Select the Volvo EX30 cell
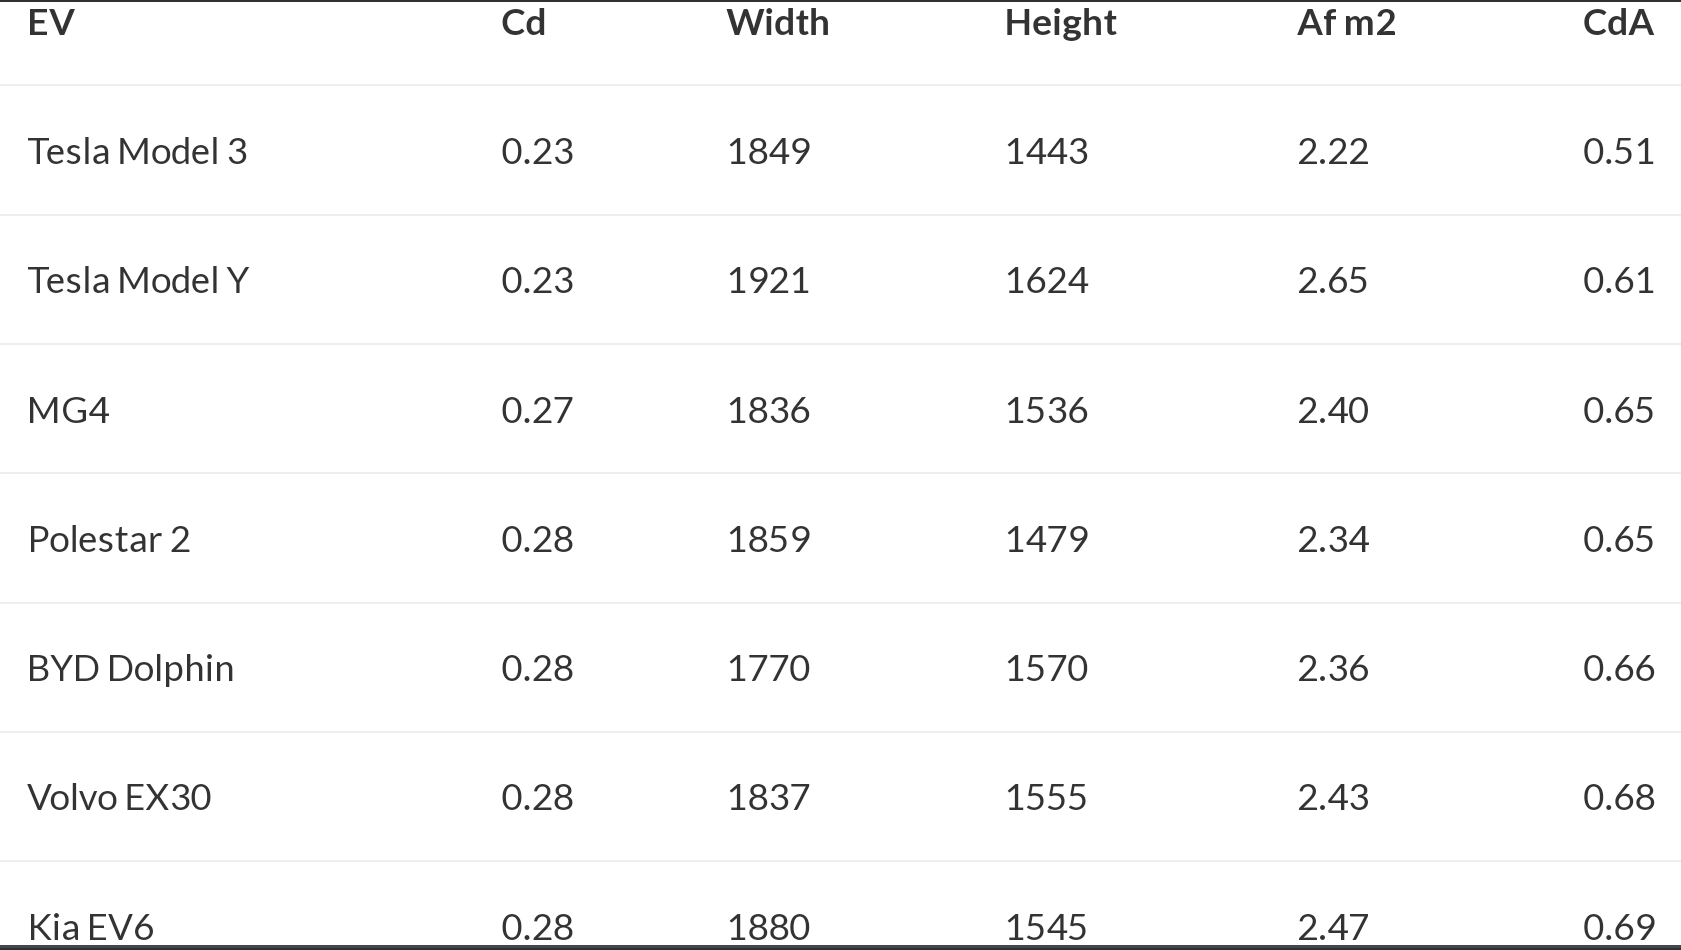The height and width of the screenshot is (950, 1681). tap(120, 797)
